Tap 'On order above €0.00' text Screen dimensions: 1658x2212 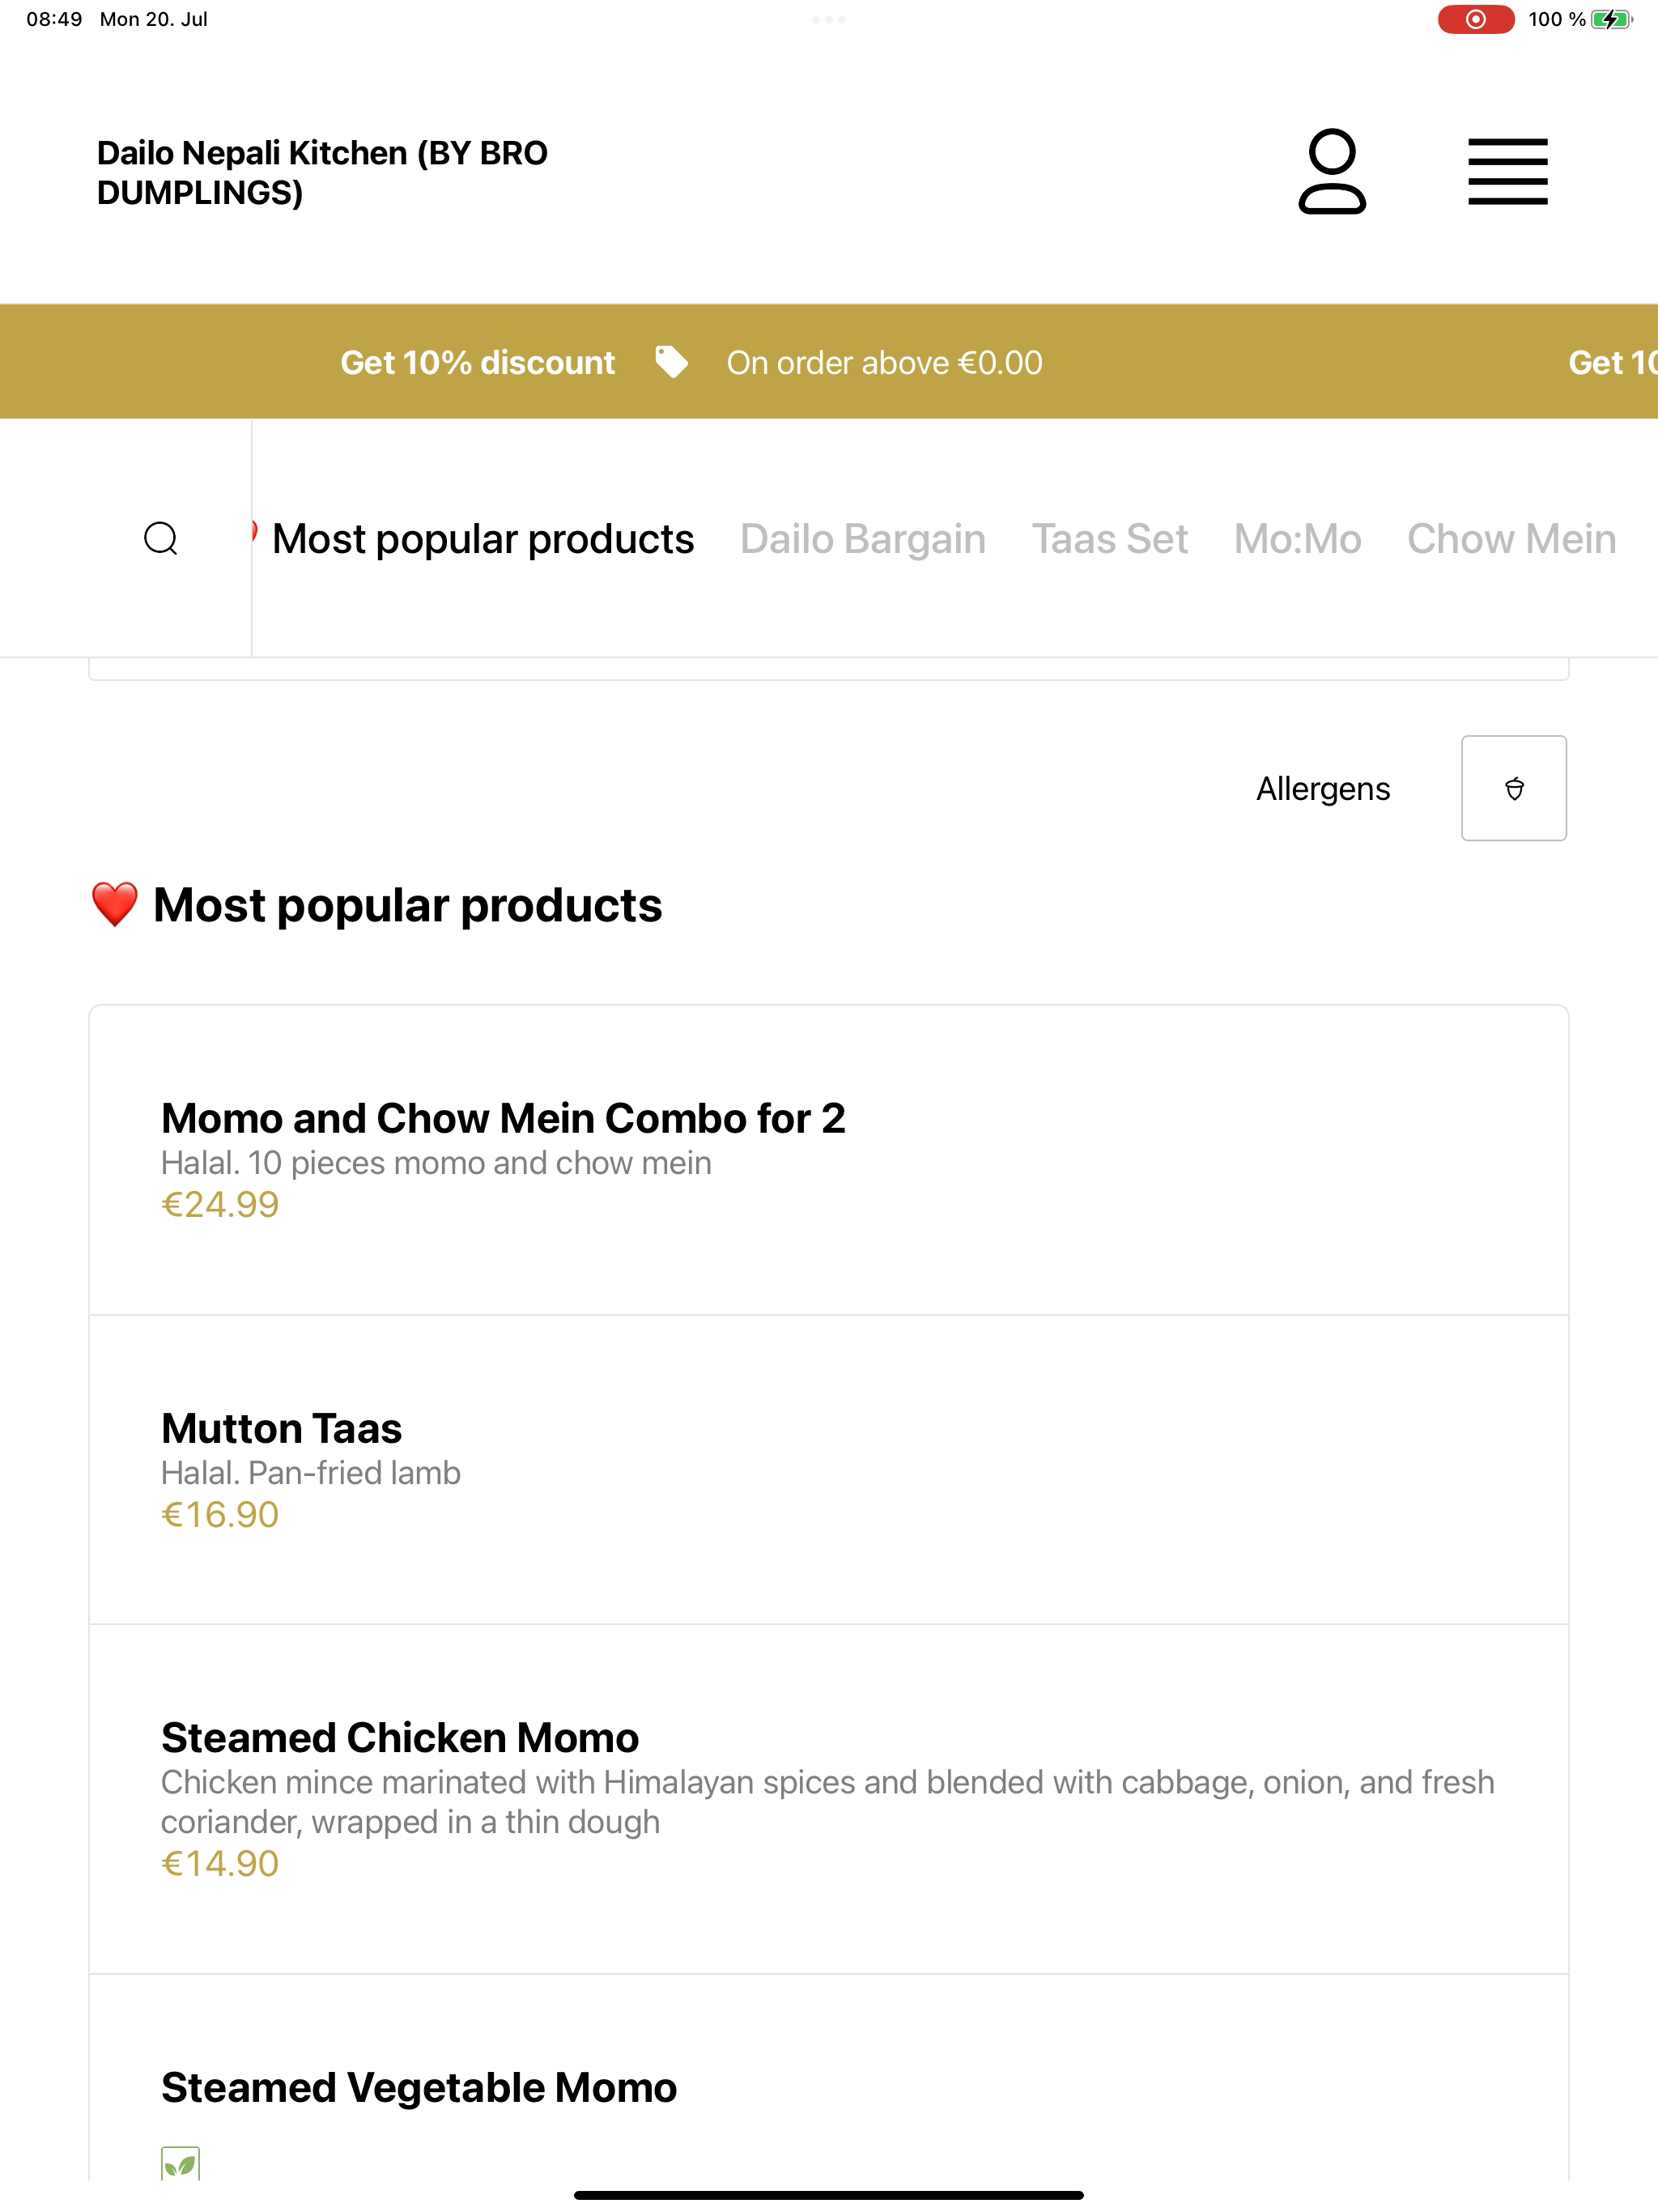coord(884,362)
